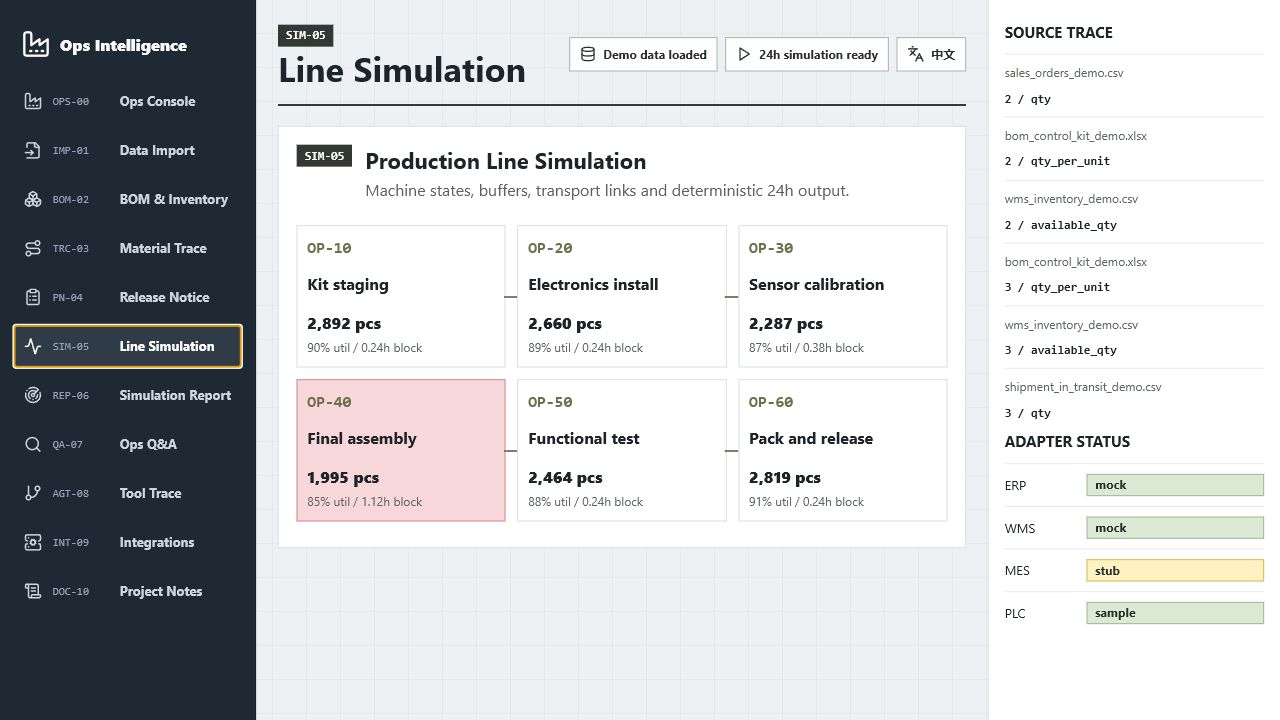The height and width of the screenshot is (720, 1280).
Task: Click the ADAPTER STATUS heading
Action: click(1067, 442)
